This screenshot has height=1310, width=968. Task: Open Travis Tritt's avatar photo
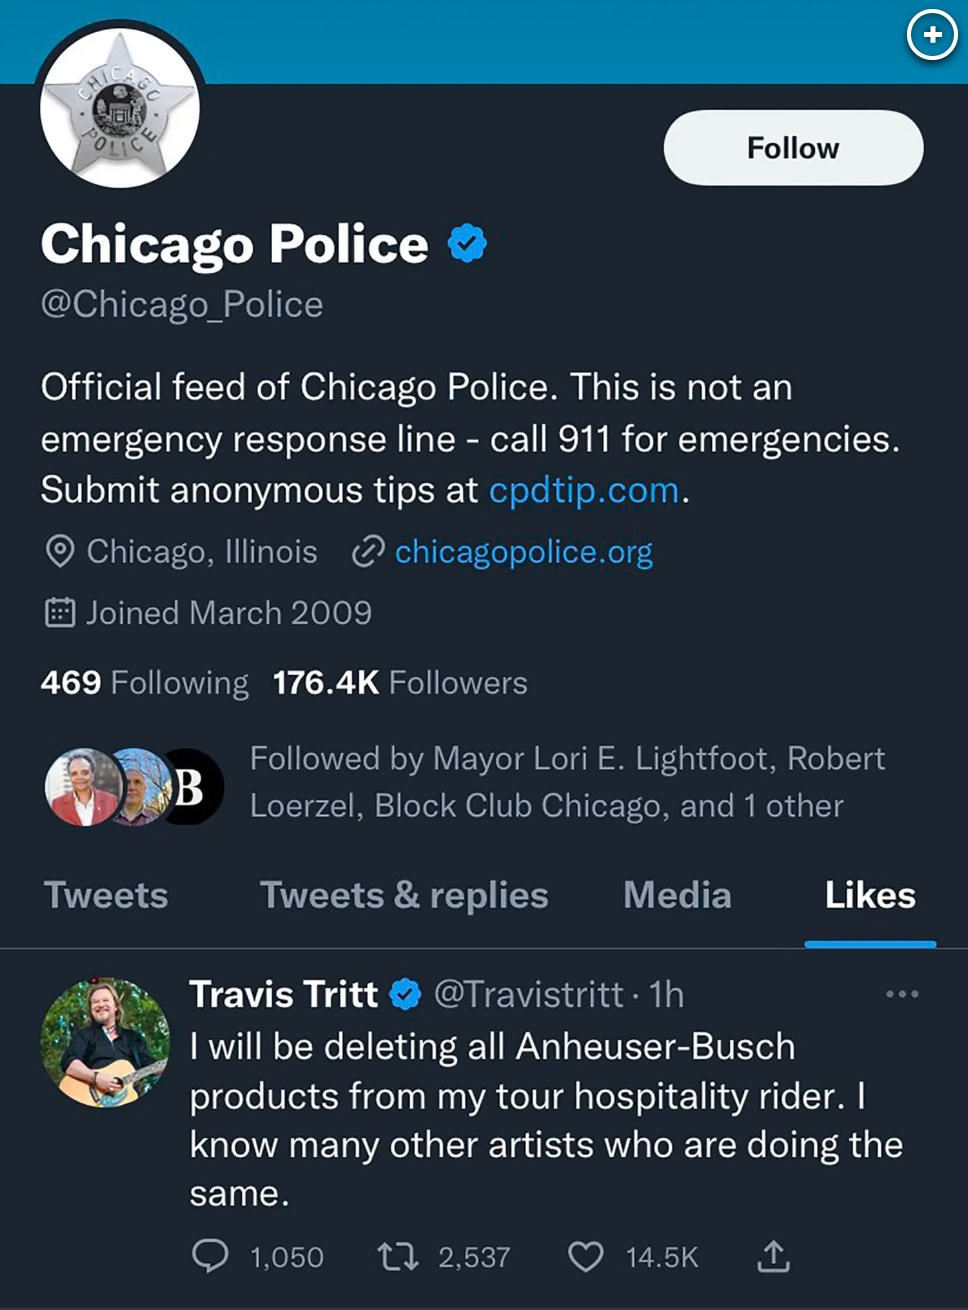click(x=105, y=1042)
